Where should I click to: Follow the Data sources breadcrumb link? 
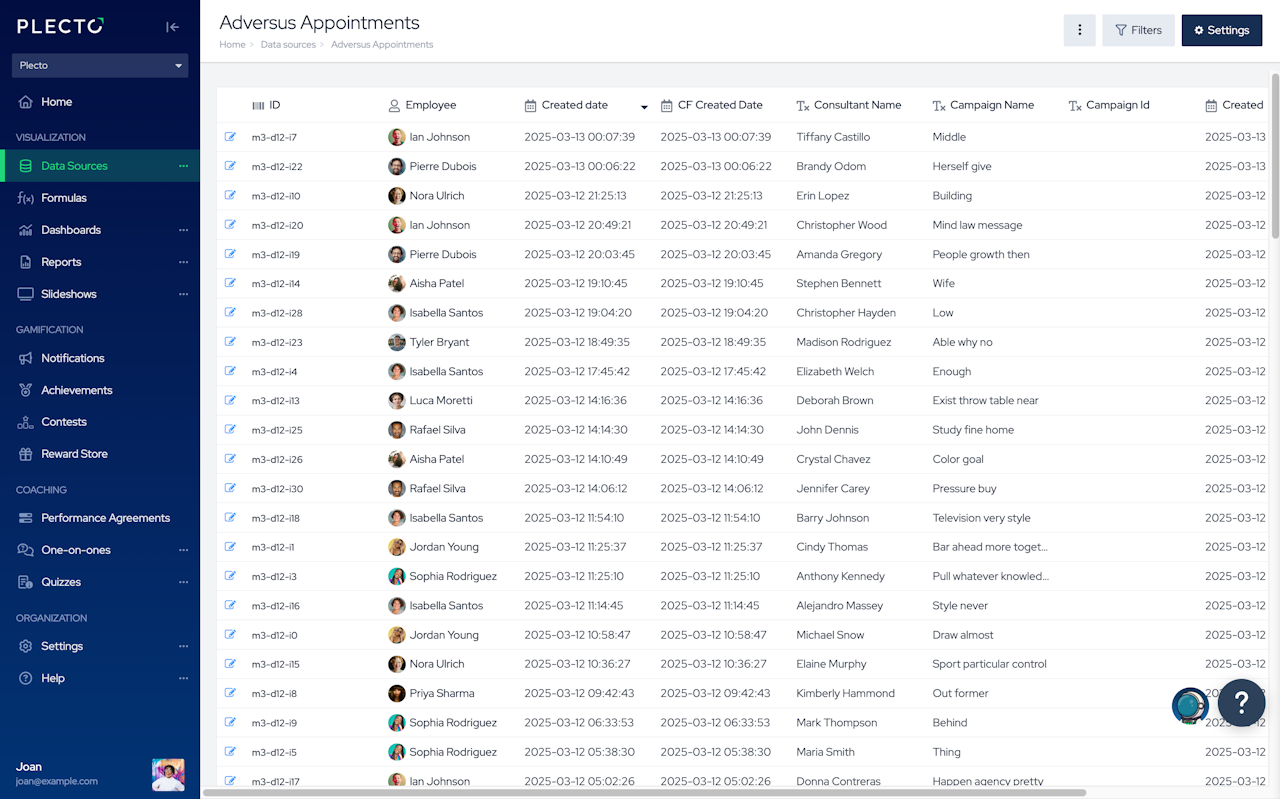[x=288, y=45]
